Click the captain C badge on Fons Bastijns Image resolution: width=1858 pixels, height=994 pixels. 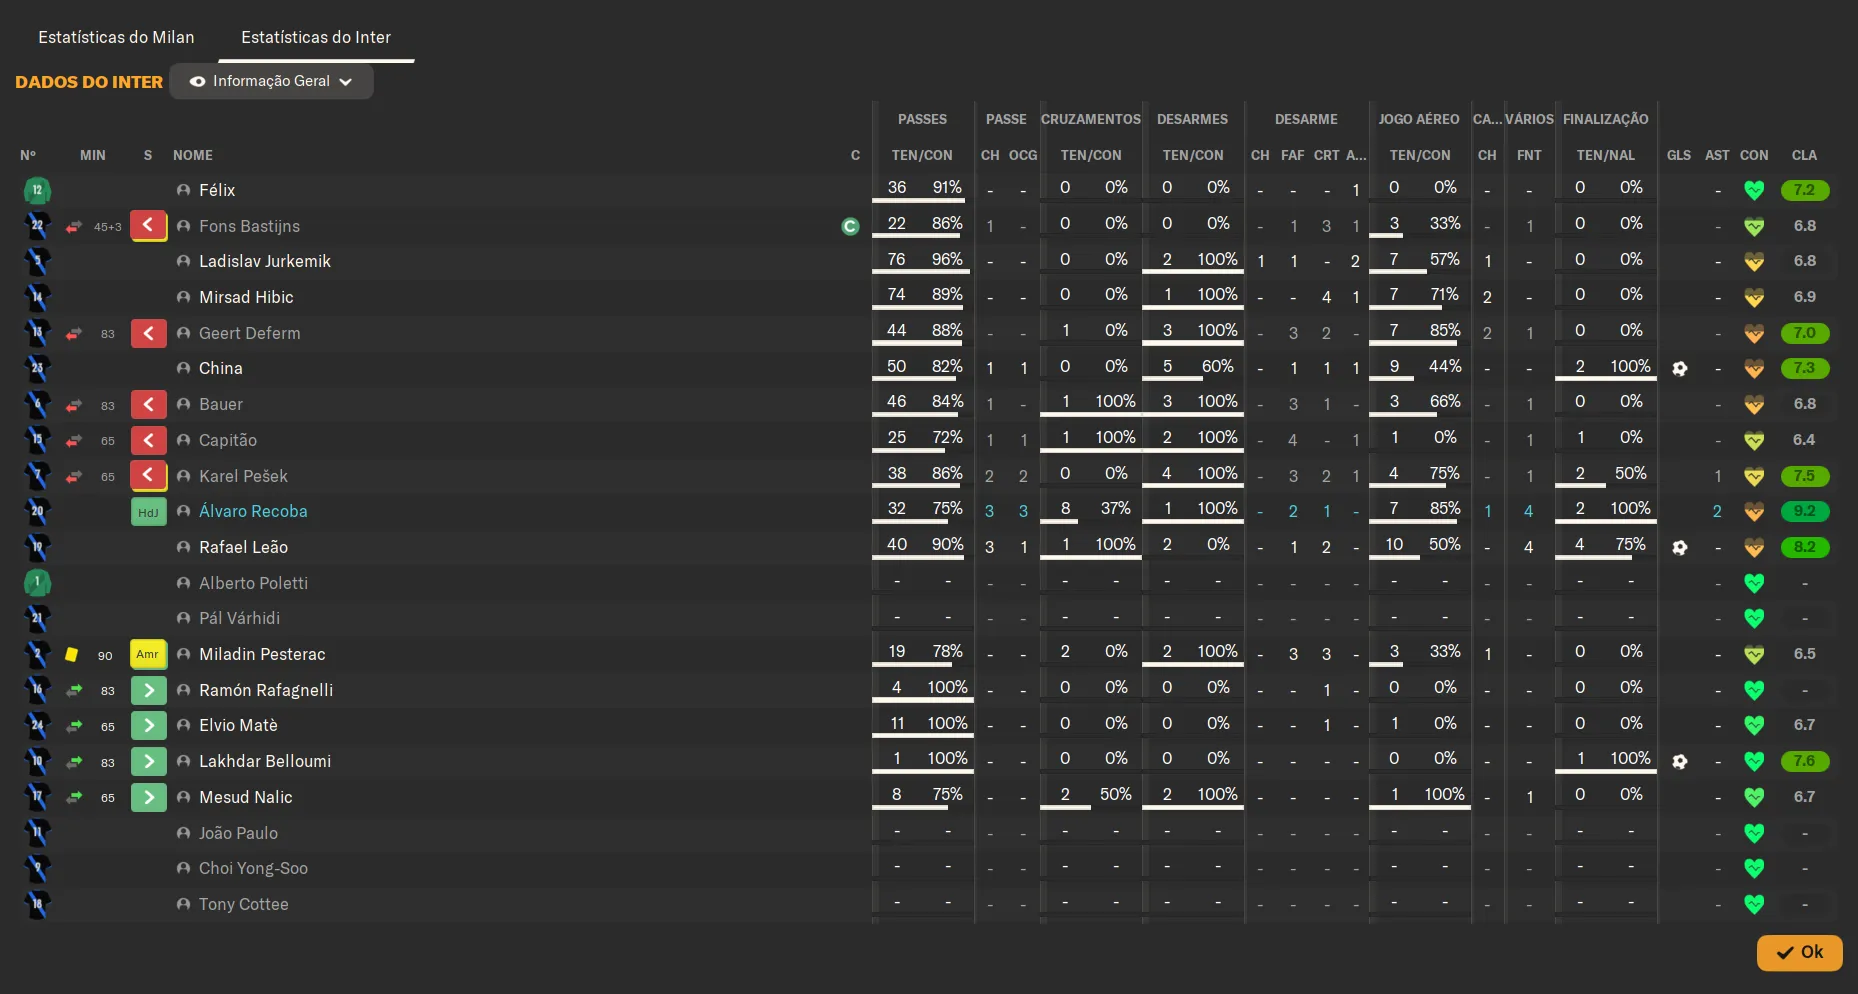[850, 227]
